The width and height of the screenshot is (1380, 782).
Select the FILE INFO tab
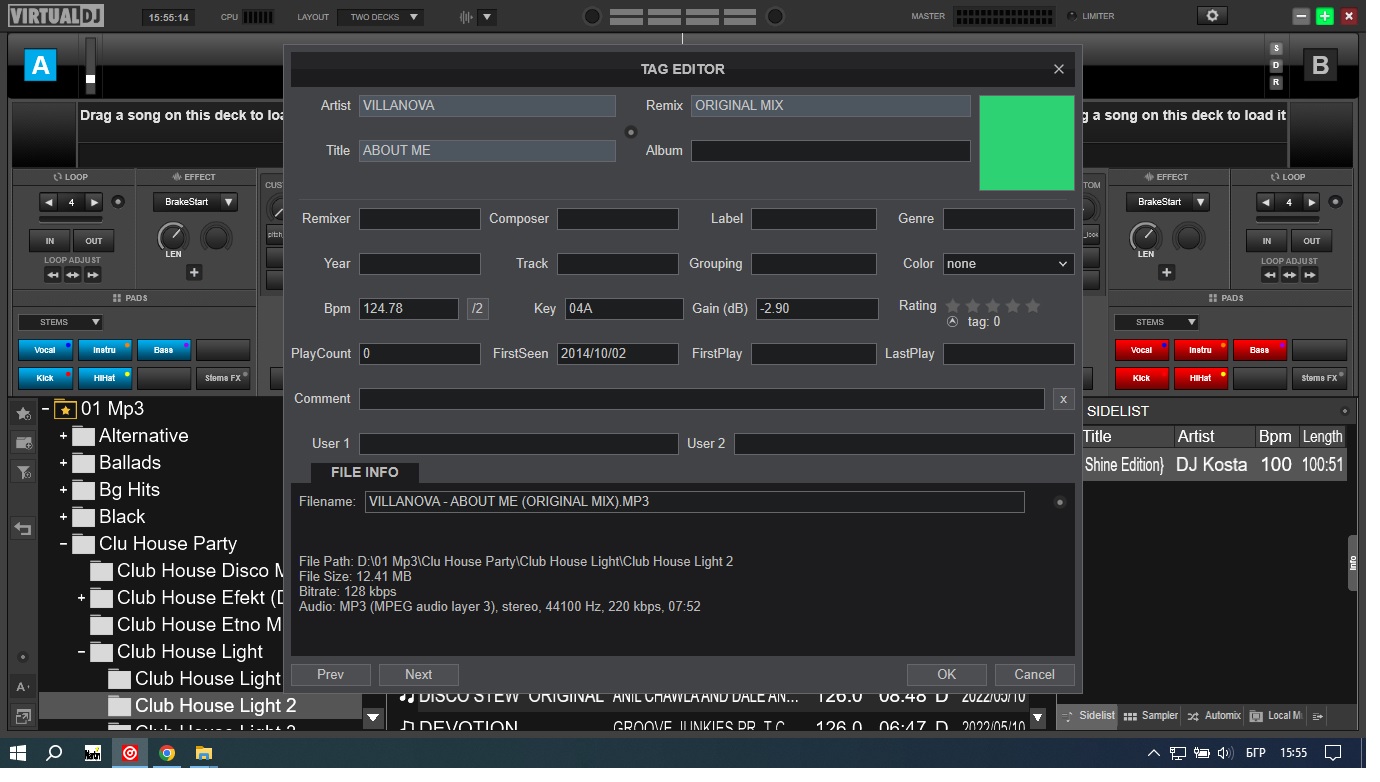[365, 472]
